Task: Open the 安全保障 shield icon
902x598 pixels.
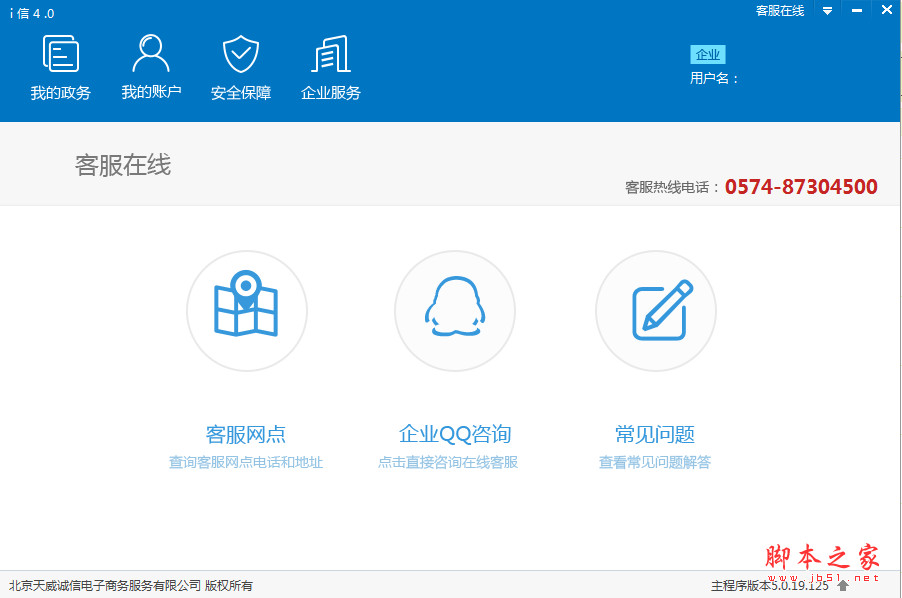Action: point(240,53)
